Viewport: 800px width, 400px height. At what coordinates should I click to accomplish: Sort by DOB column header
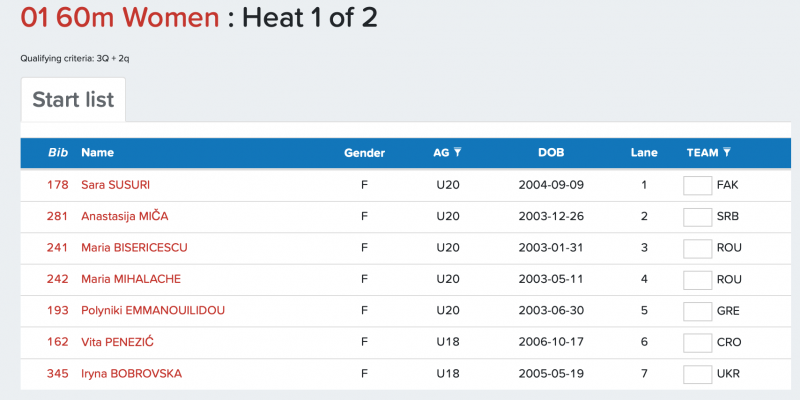click(551, 153)
